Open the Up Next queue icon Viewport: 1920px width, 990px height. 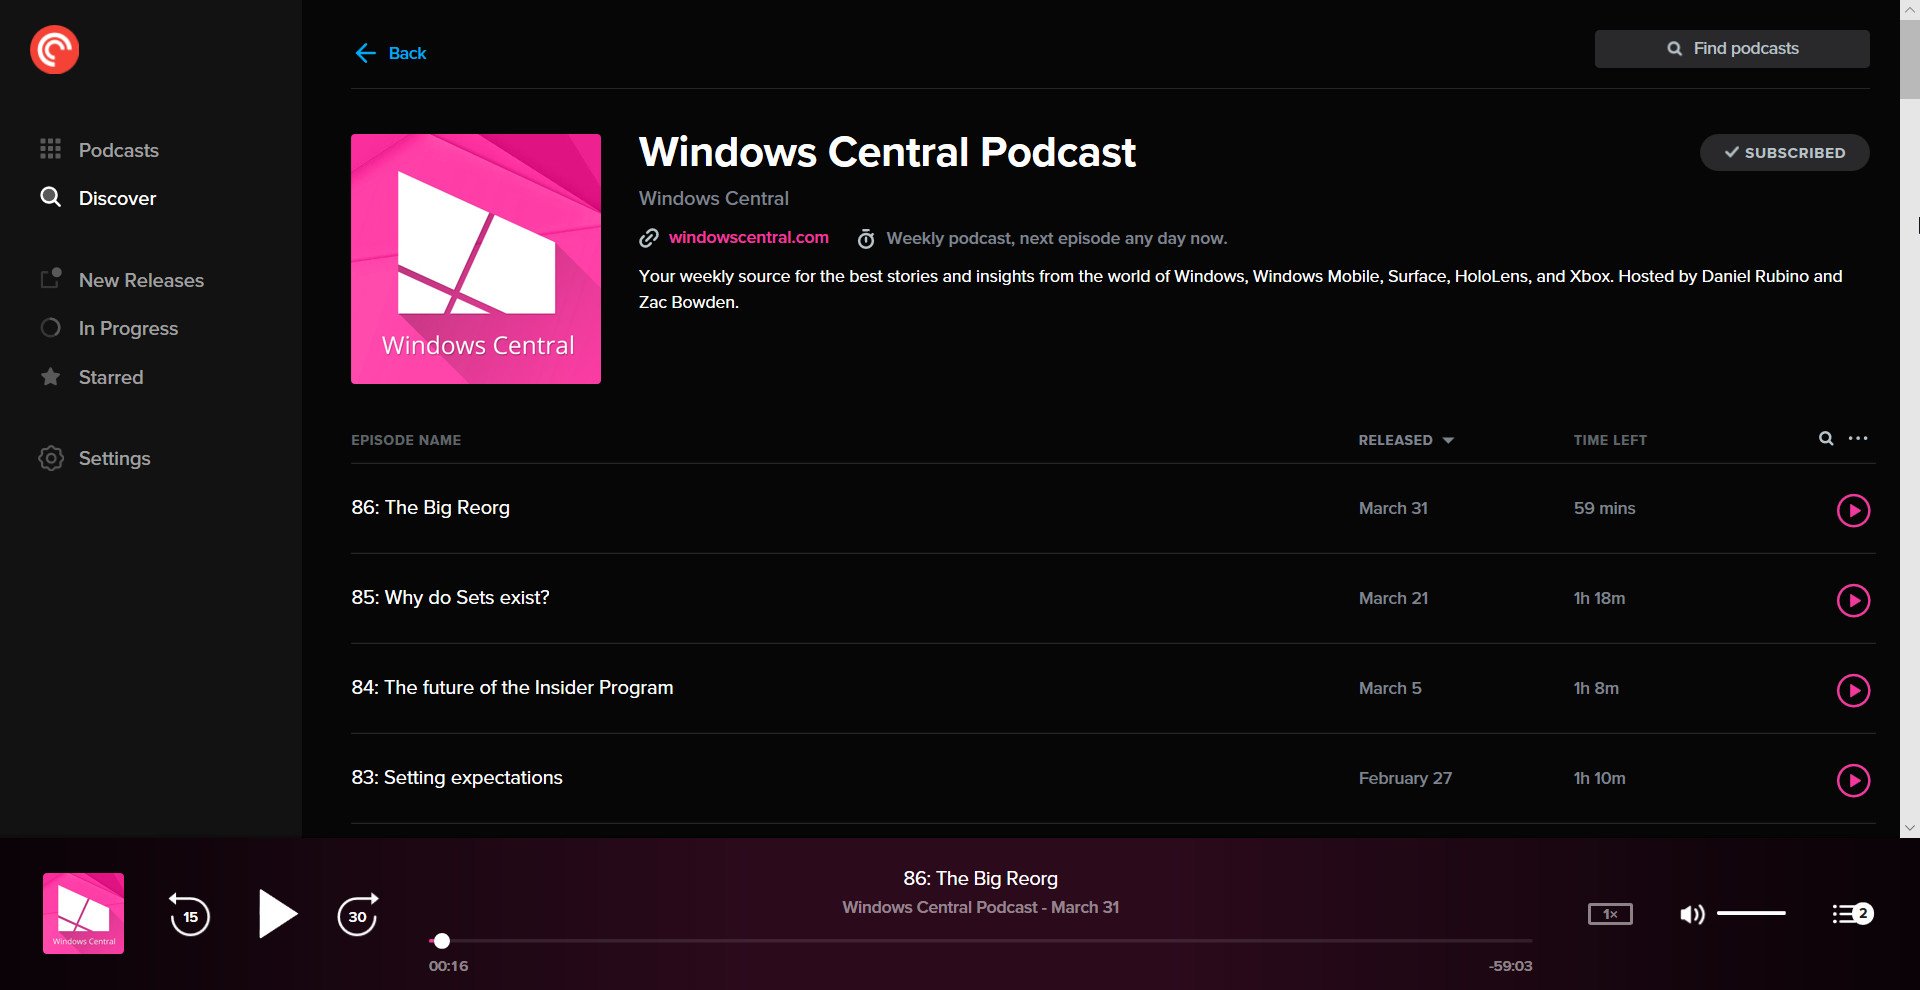pos(1852,914)
